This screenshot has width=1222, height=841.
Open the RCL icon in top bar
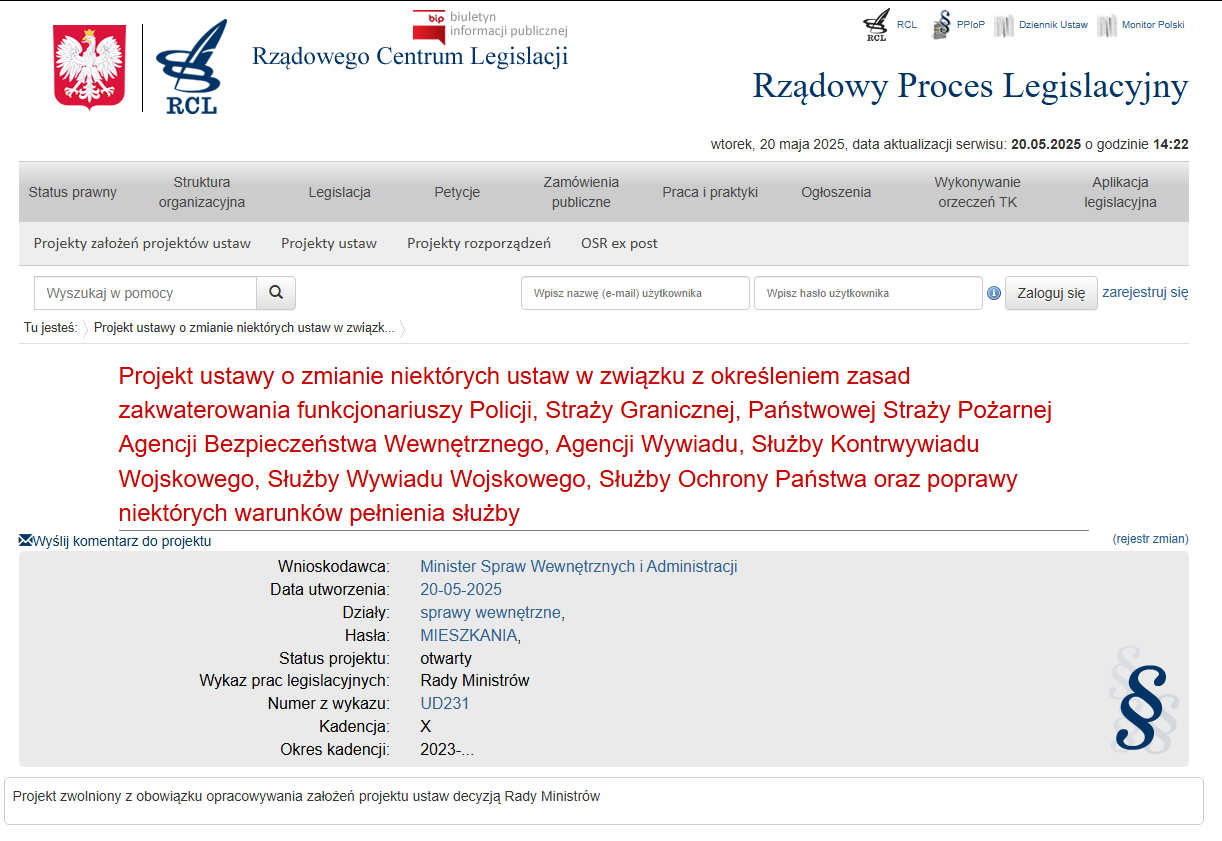coord(876,25)
